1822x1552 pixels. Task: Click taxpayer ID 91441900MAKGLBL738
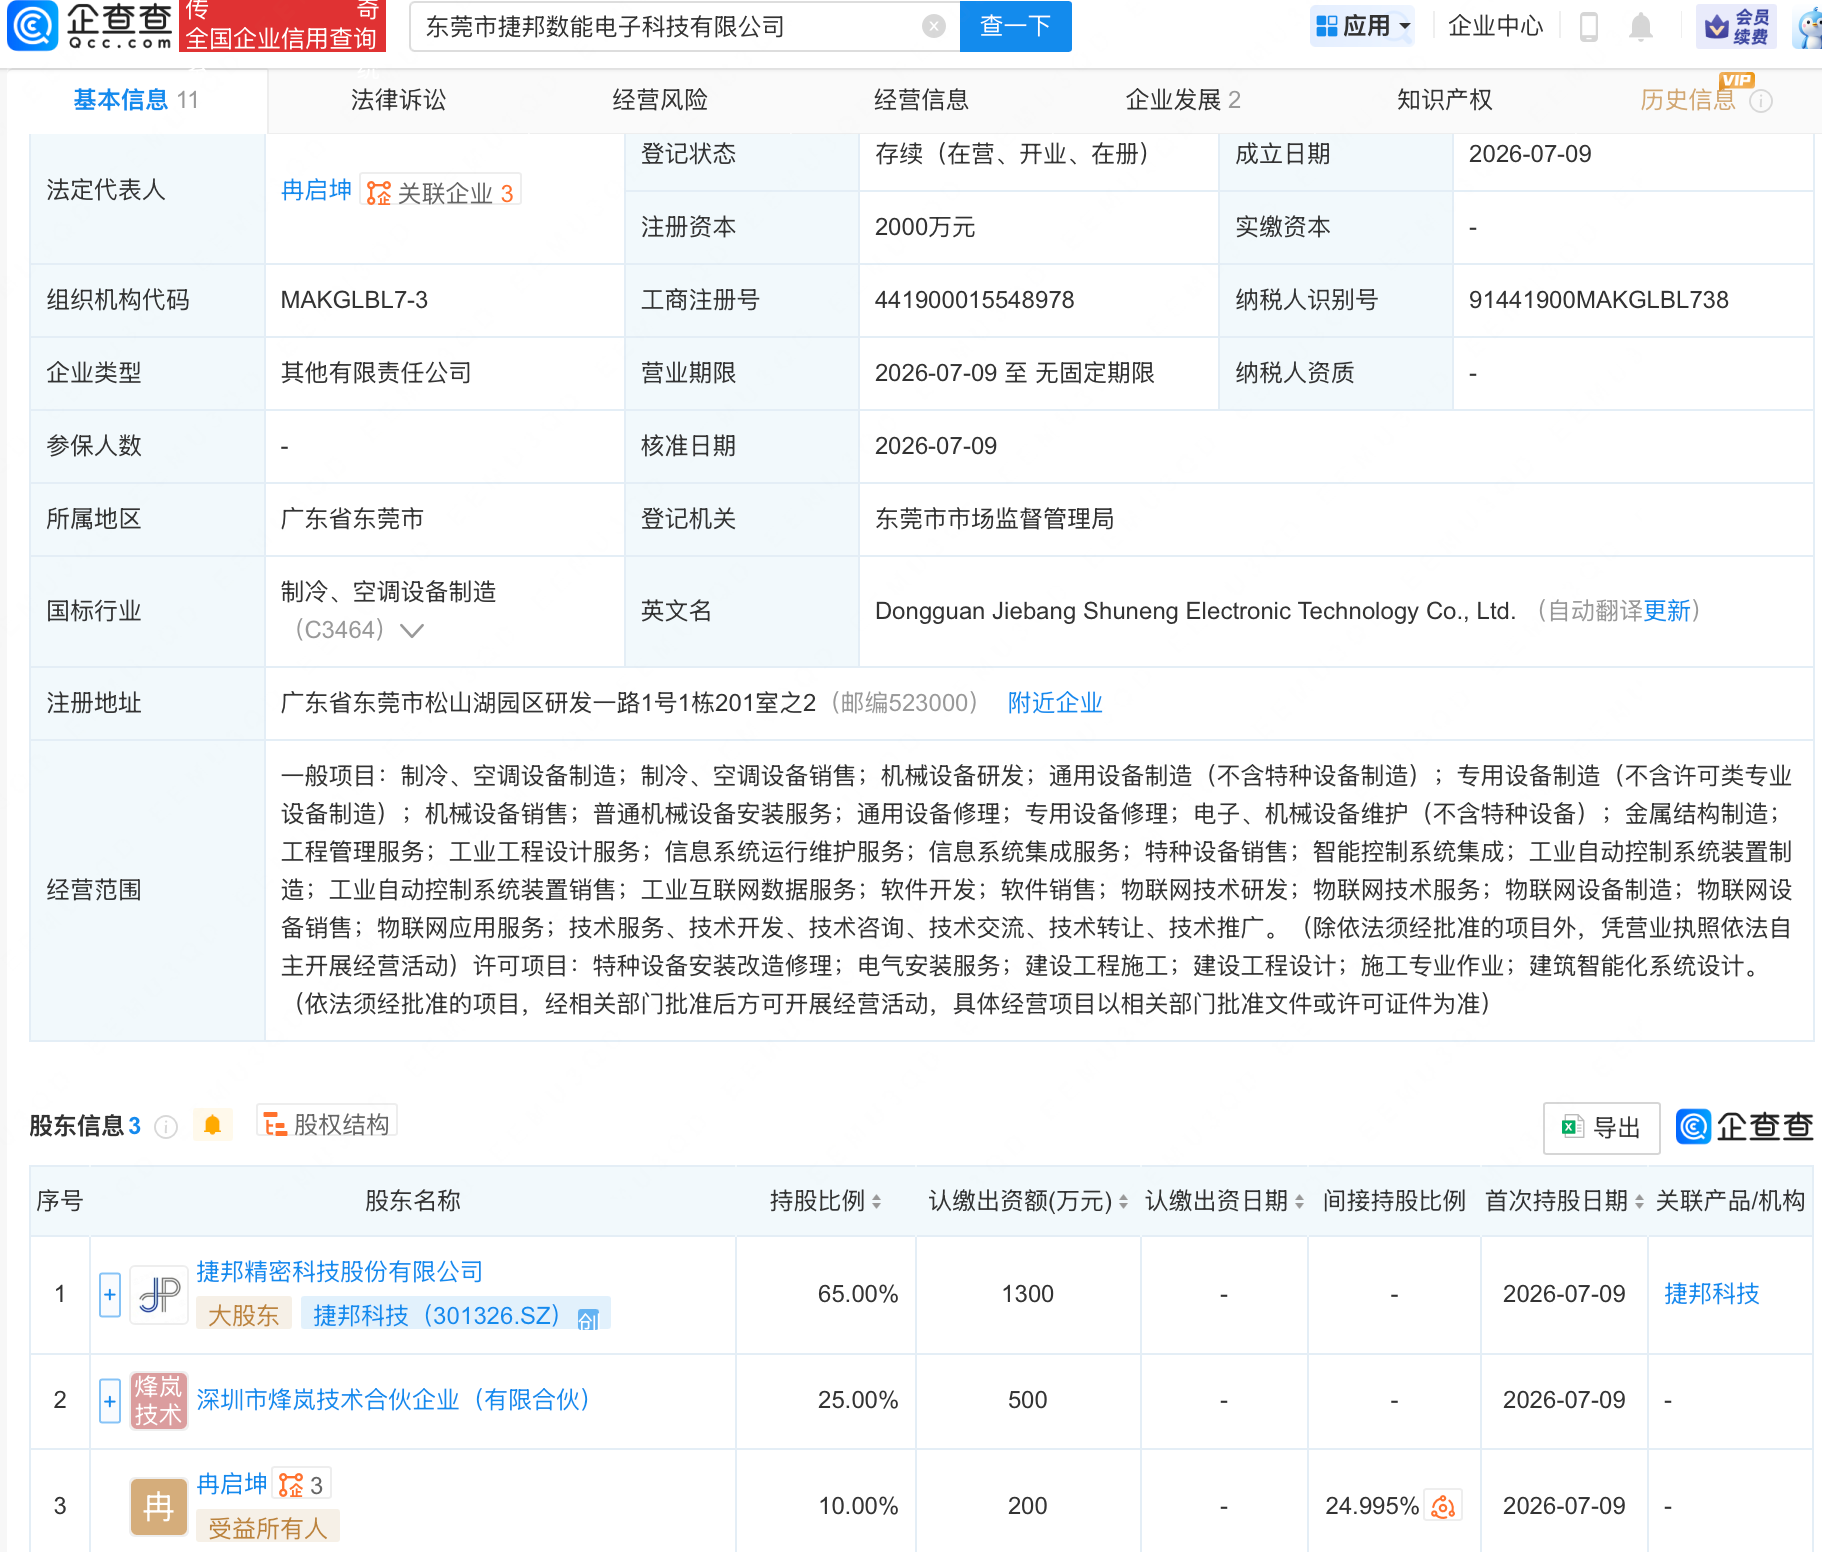(1598, 300)
